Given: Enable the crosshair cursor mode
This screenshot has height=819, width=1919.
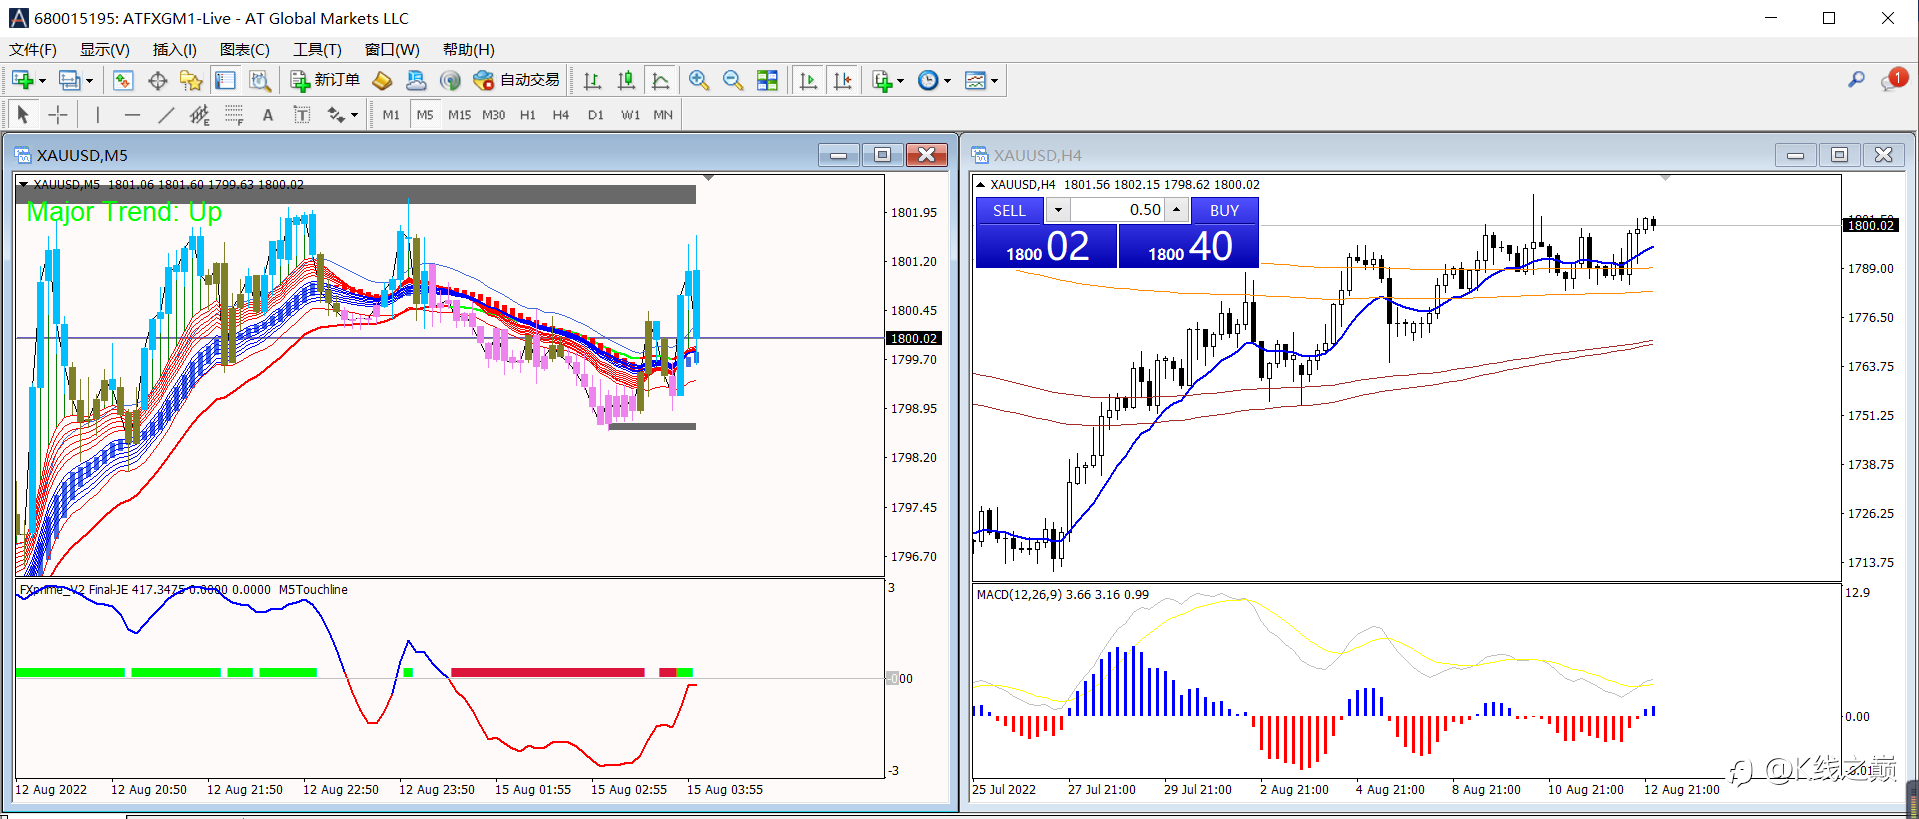Looking at the screenshot, I should [x=58, y=115].
